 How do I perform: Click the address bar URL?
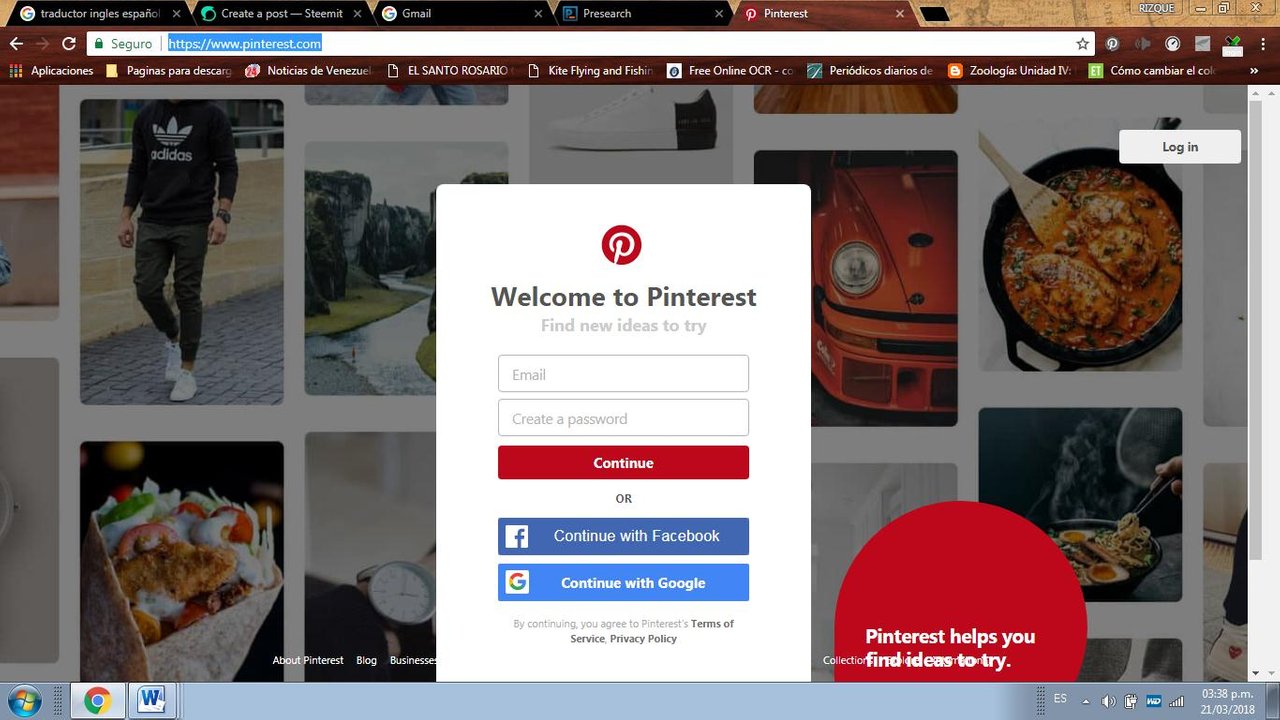coord(245,44)
